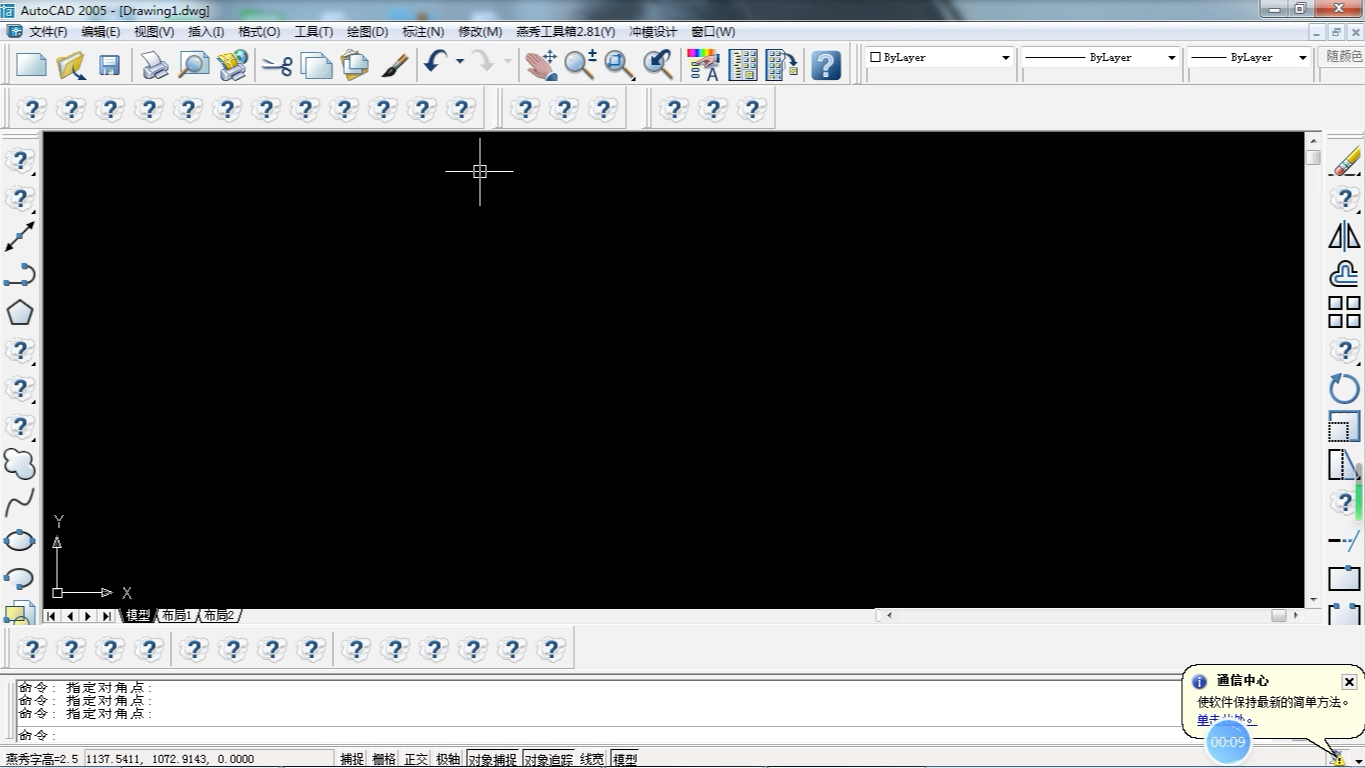Switch to the 布局2 layout tab

219,616
